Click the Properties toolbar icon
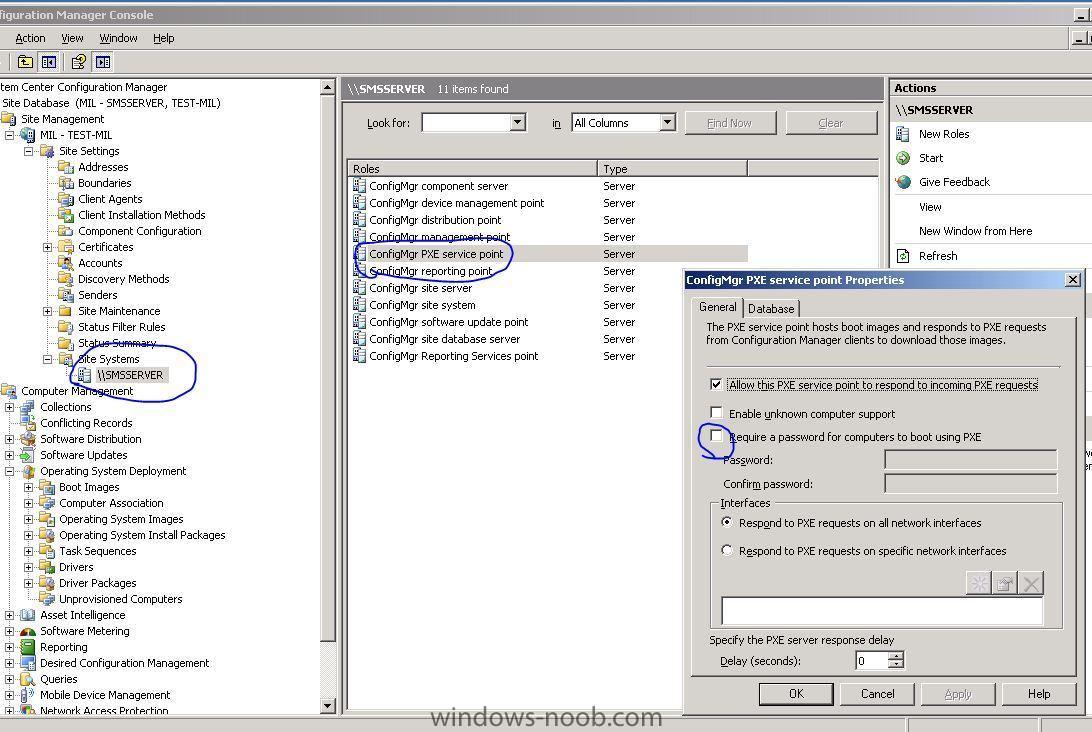 (79, 62)
